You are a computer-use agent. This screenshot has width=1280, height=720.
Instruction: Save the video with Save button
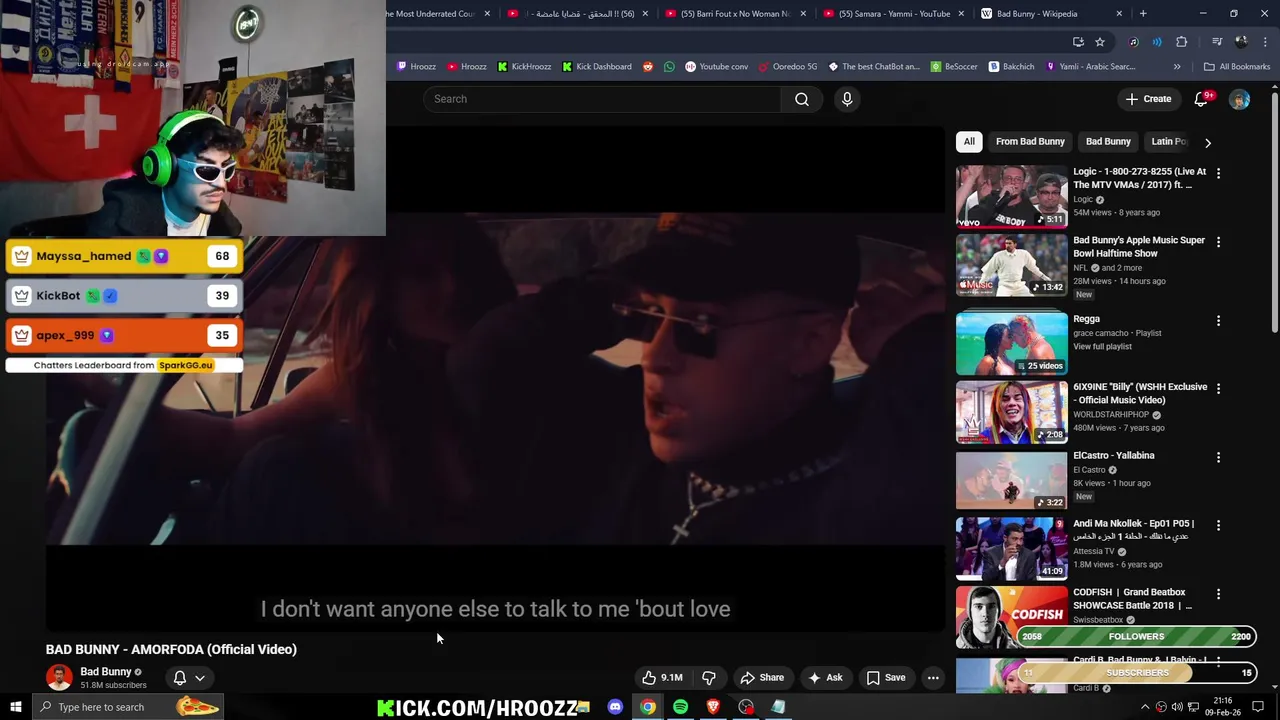click(x=885, y=678)
